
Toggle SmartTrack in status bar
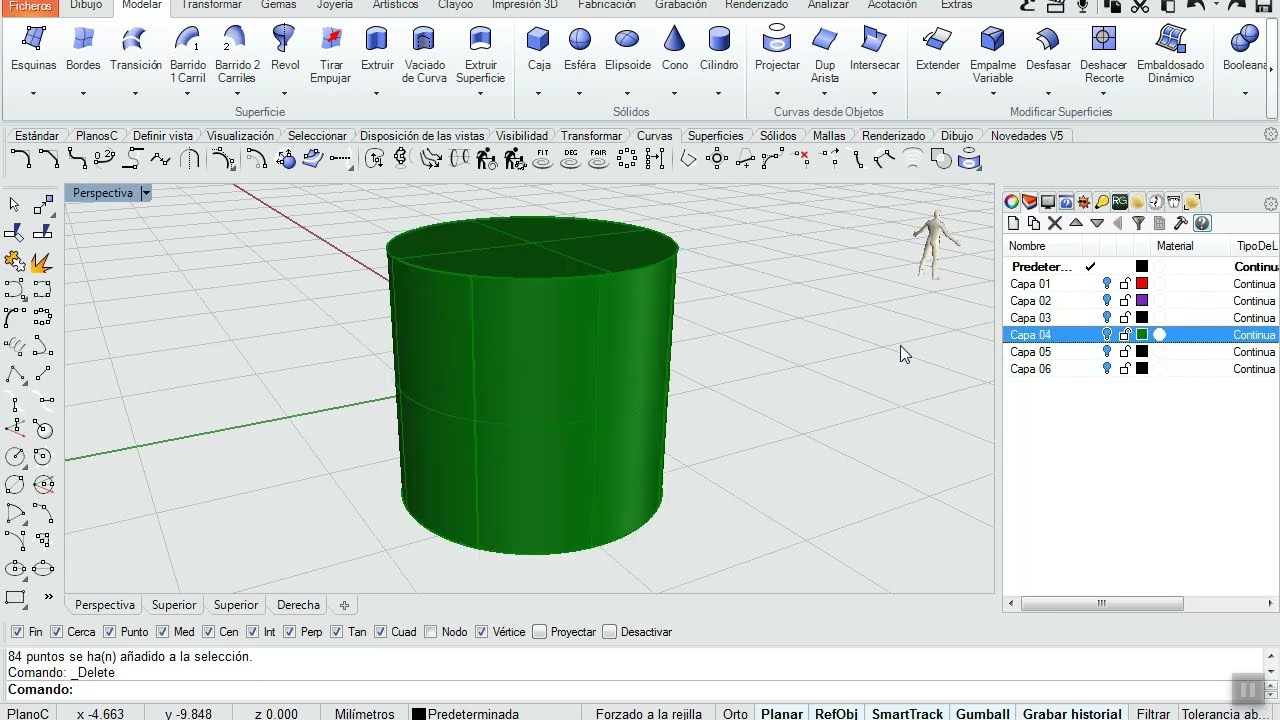click(907, 713)
